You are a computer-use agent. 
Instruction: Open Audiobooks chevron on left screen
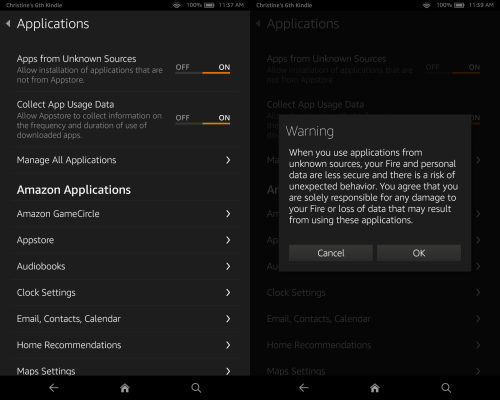click(228, 266)
